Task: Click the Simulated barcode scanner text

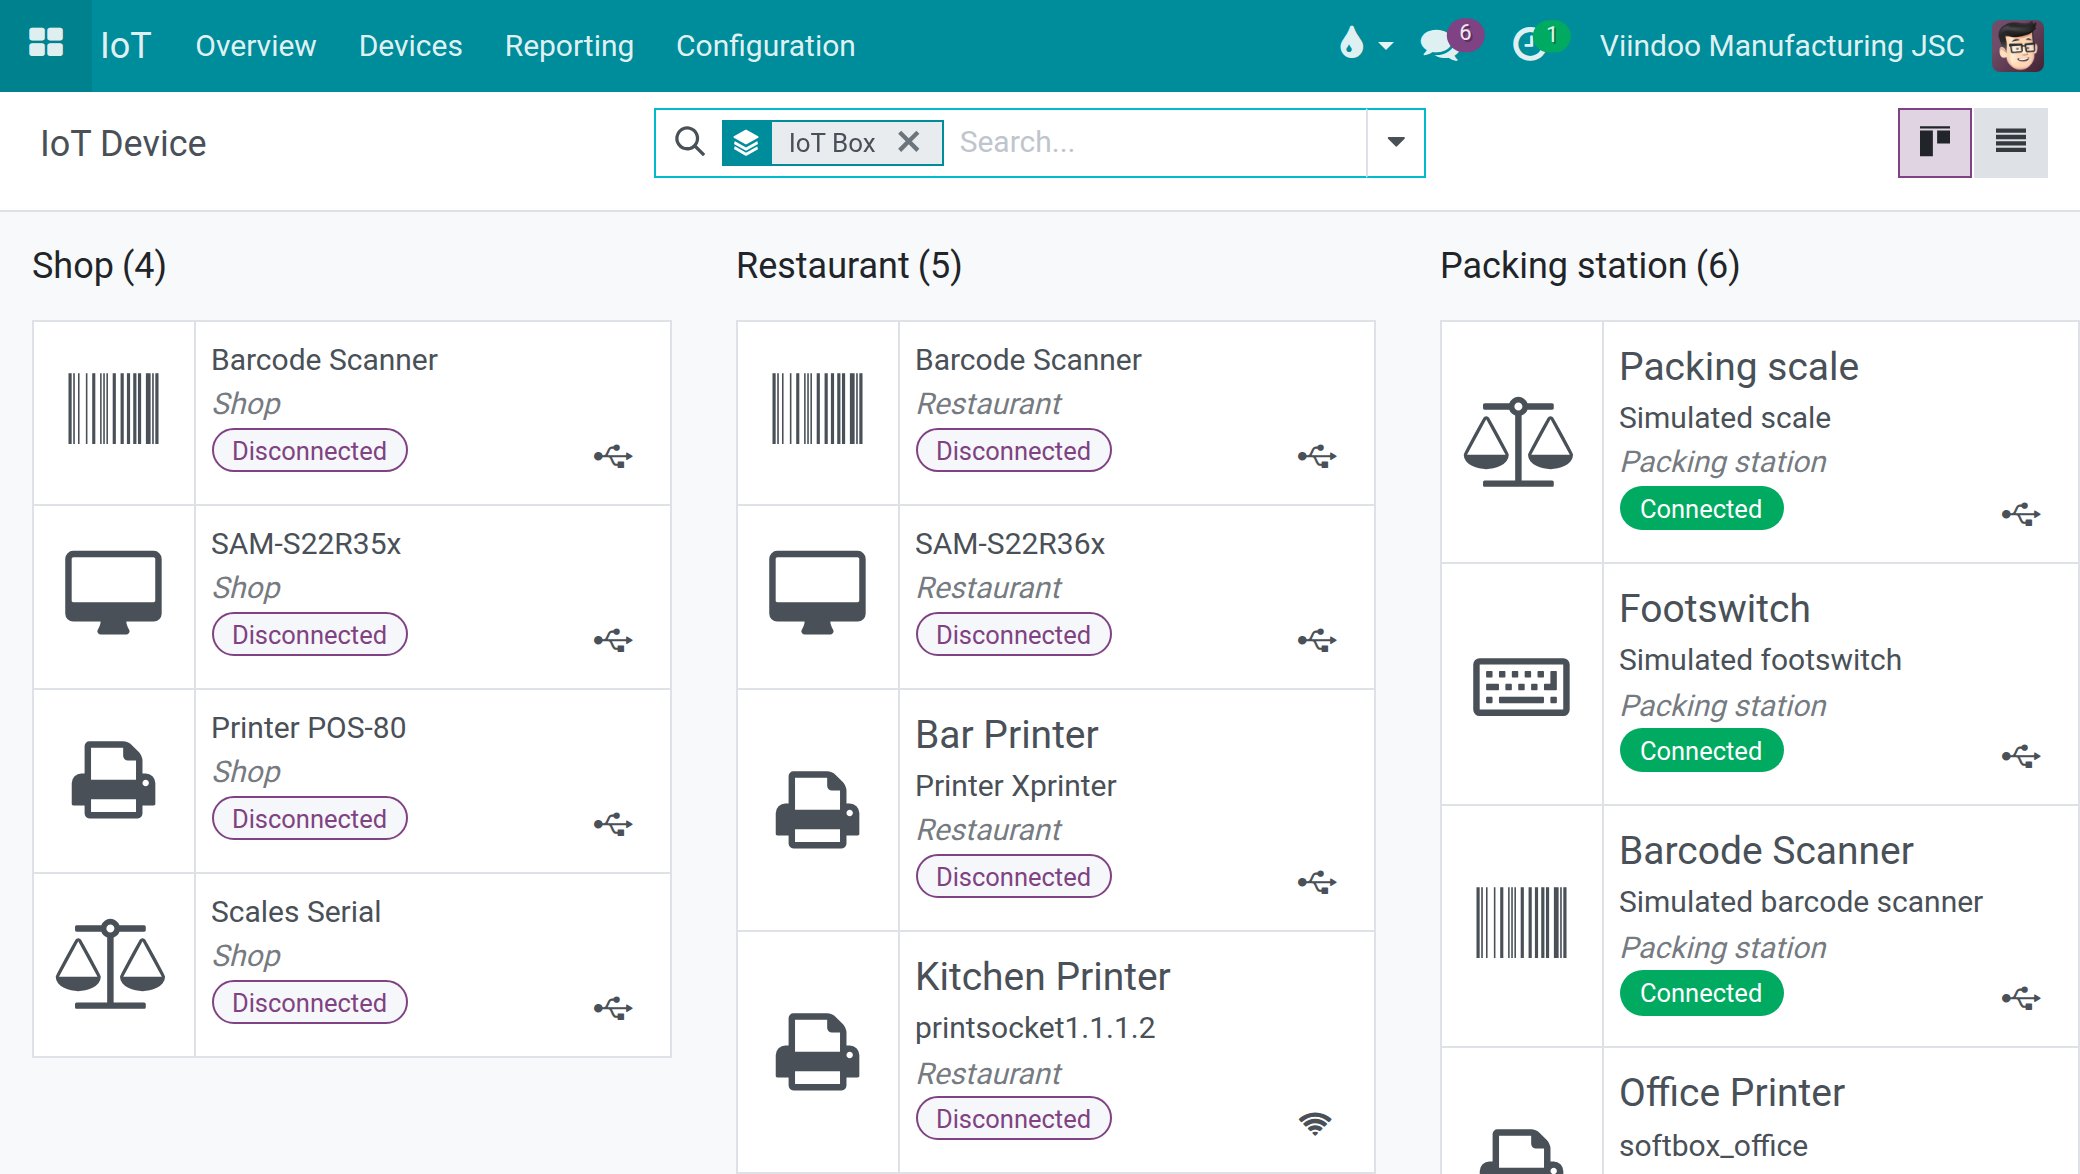Action: [x=1800, y=902]
